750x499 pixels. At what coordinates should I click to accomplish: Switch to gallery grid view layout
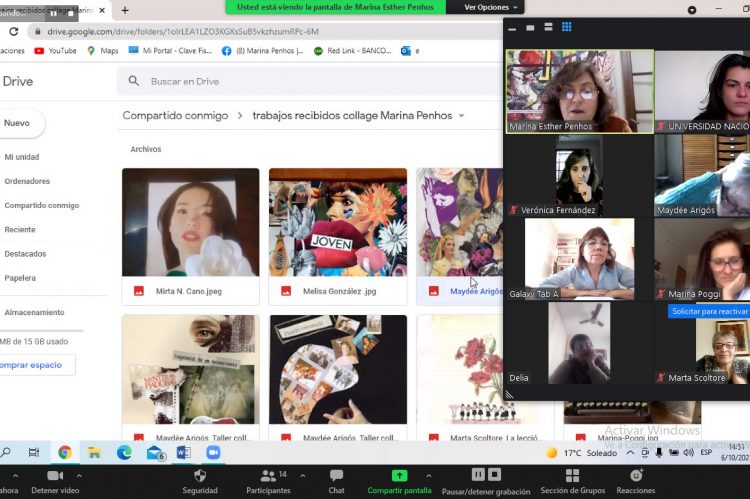[567, 27]
